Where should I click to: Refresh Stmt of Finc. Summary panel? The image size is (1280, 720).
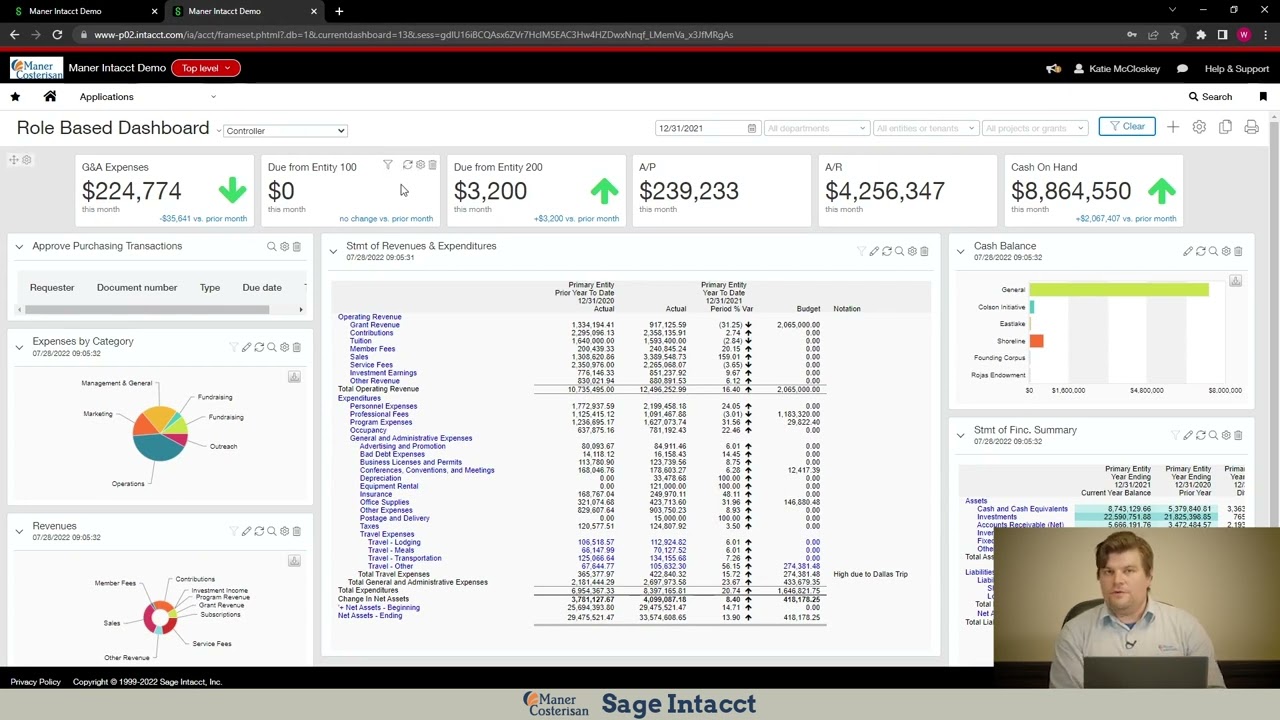point(1201,435)
